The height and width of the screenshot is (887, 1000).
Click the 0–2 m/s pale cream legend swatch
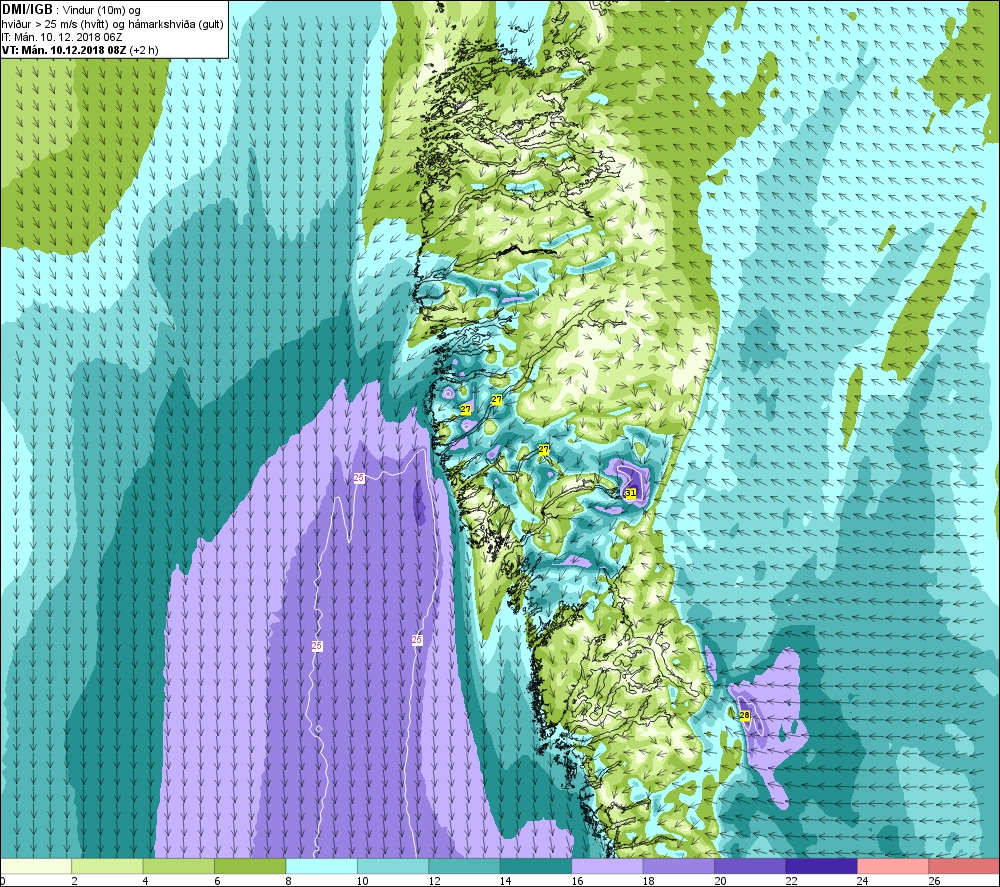pos(36,866)
